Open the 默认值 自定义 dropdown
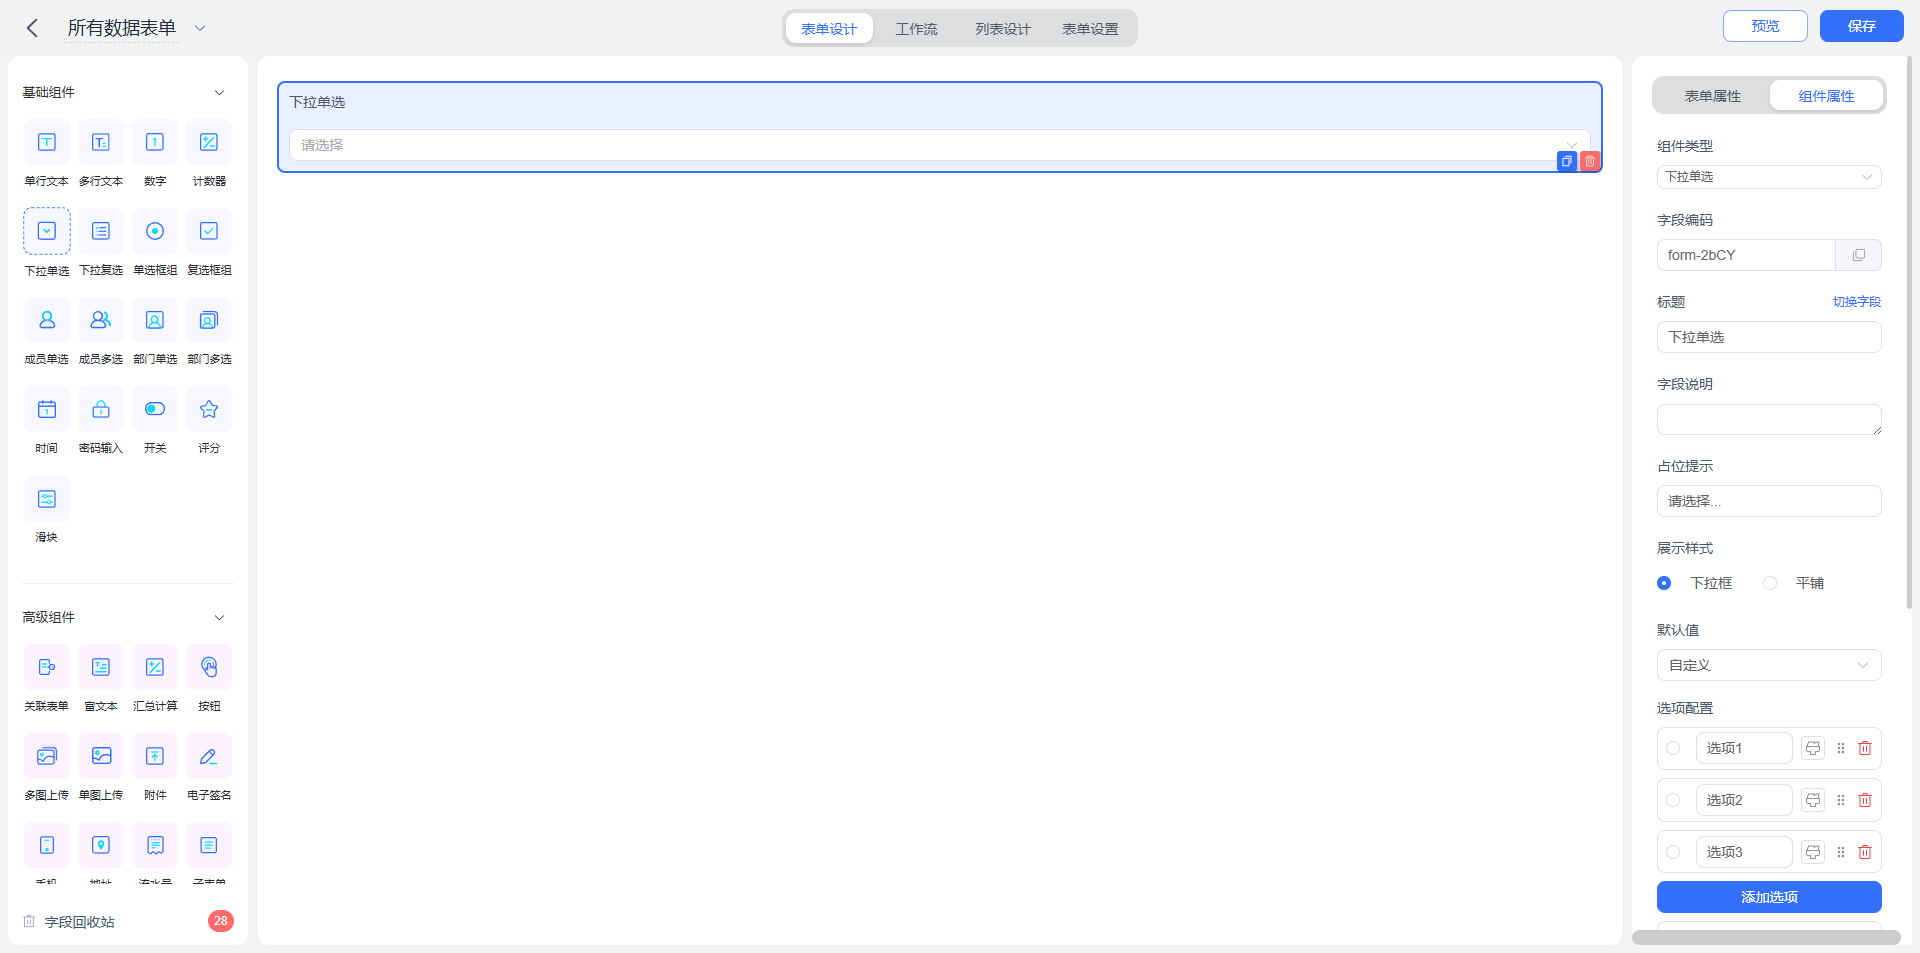 coord(1769,665)
